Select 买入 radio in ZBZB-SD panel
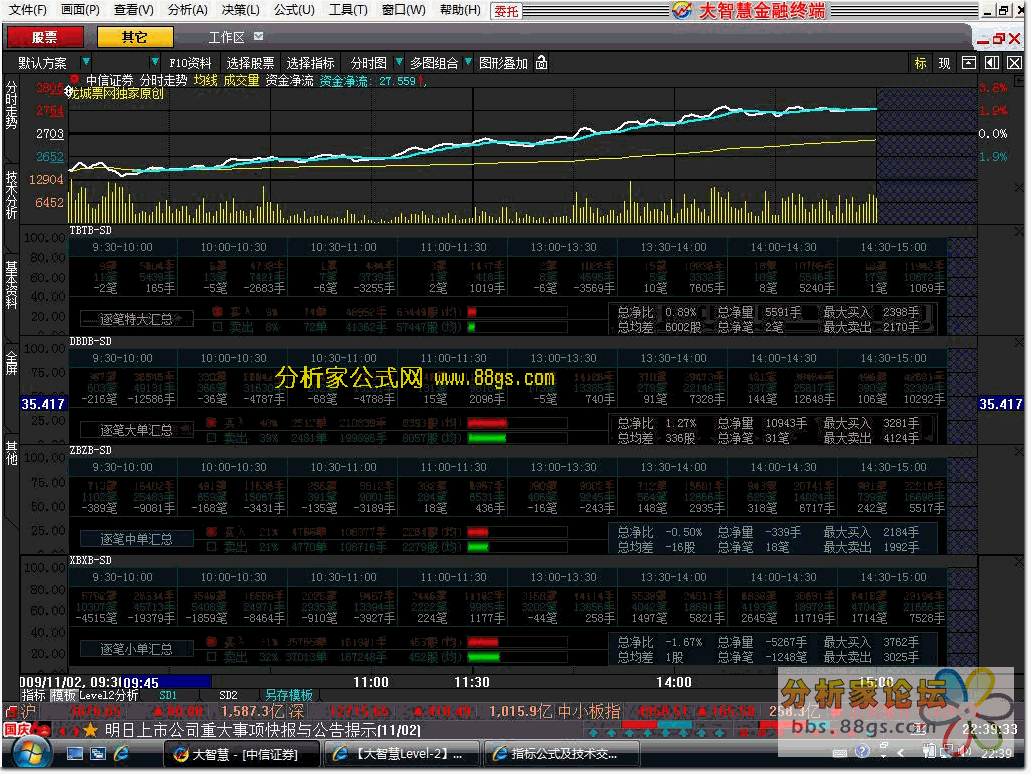 click(212, 532)
